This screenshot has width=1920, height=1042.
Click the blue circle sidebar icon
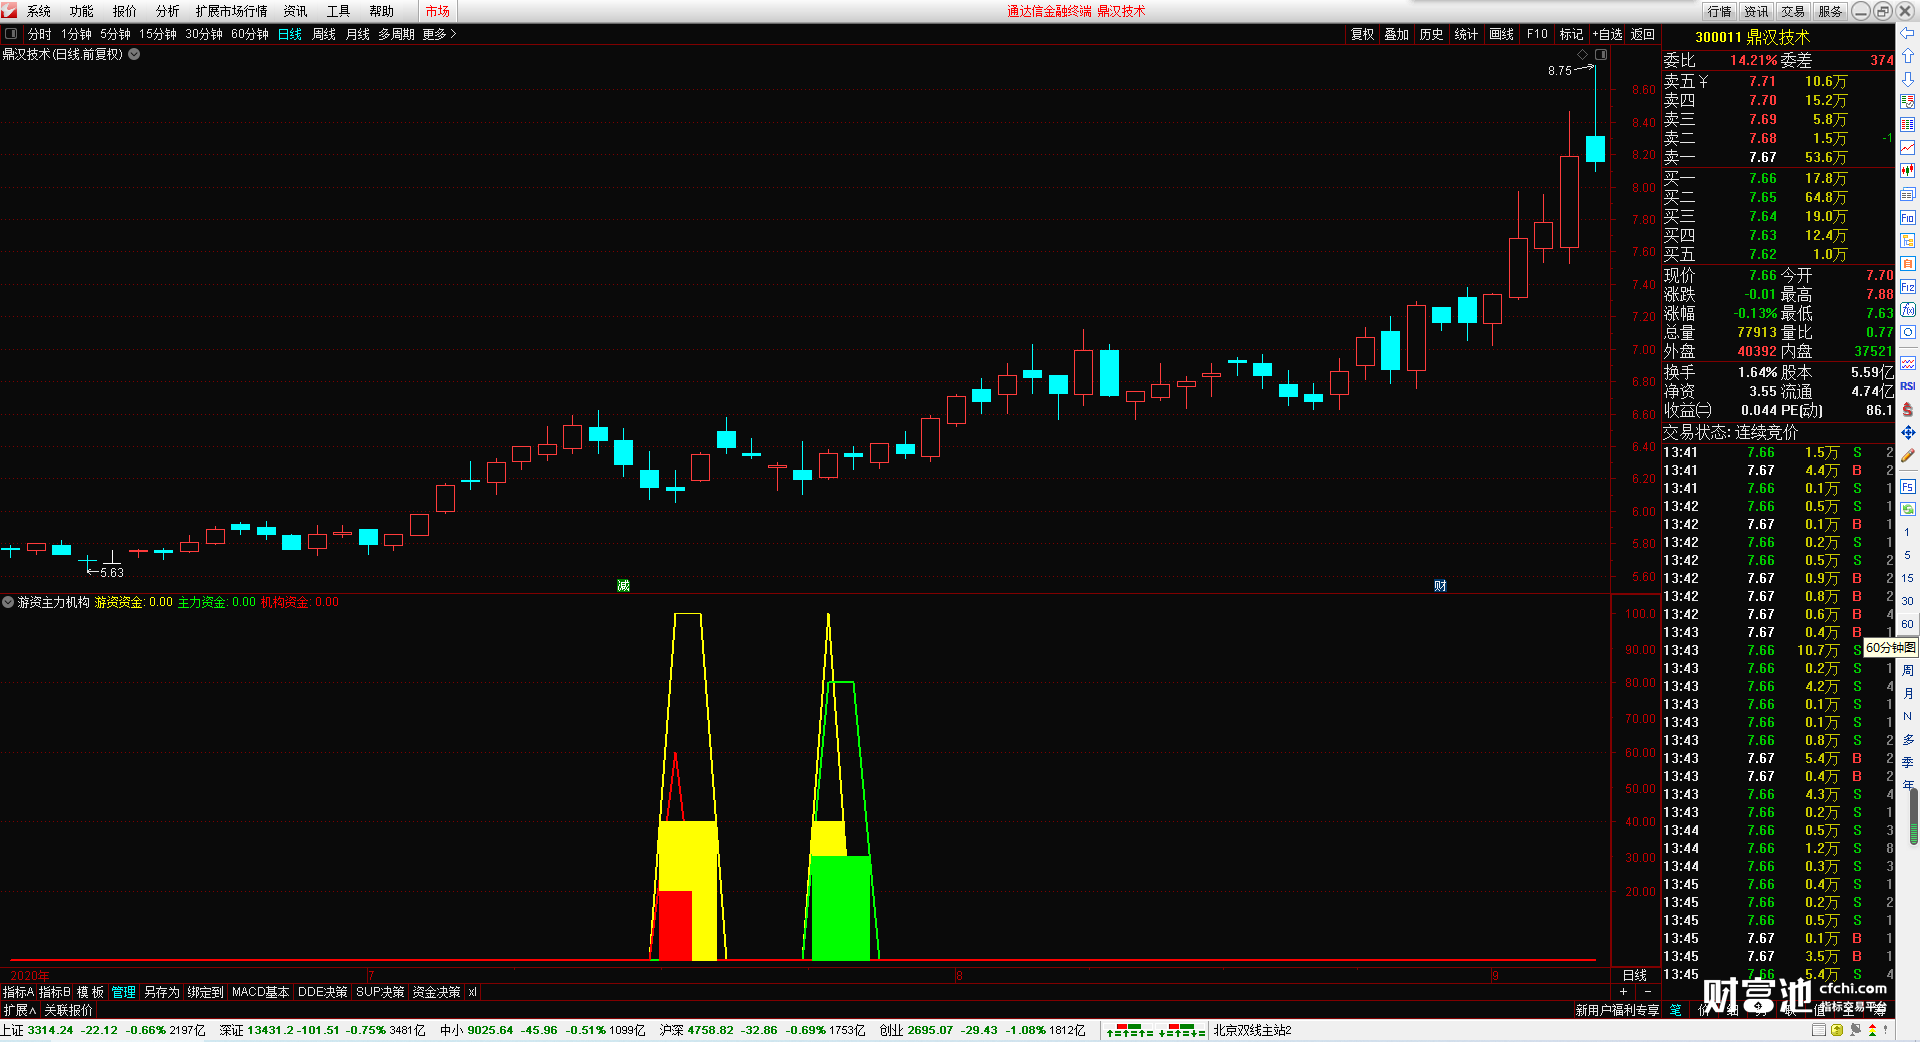point(1908,333)
